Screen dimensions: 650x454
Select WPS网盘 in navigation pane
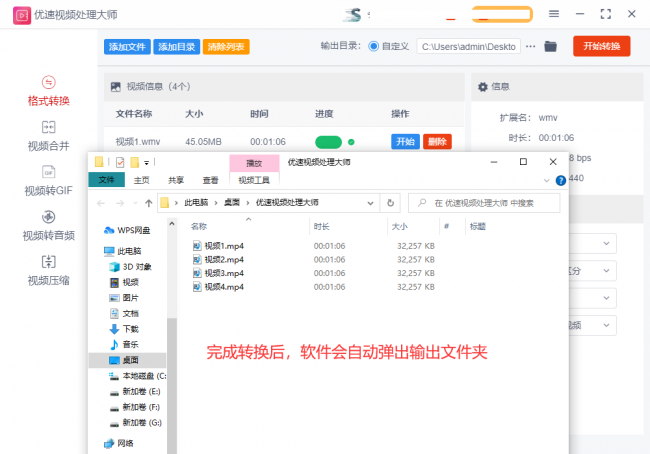[127, 230]
